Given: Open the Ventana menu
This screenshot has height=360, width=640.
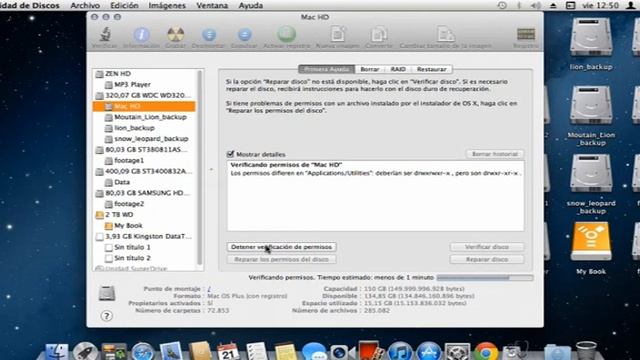Looking at the screenshot, I should click(212, 5).
